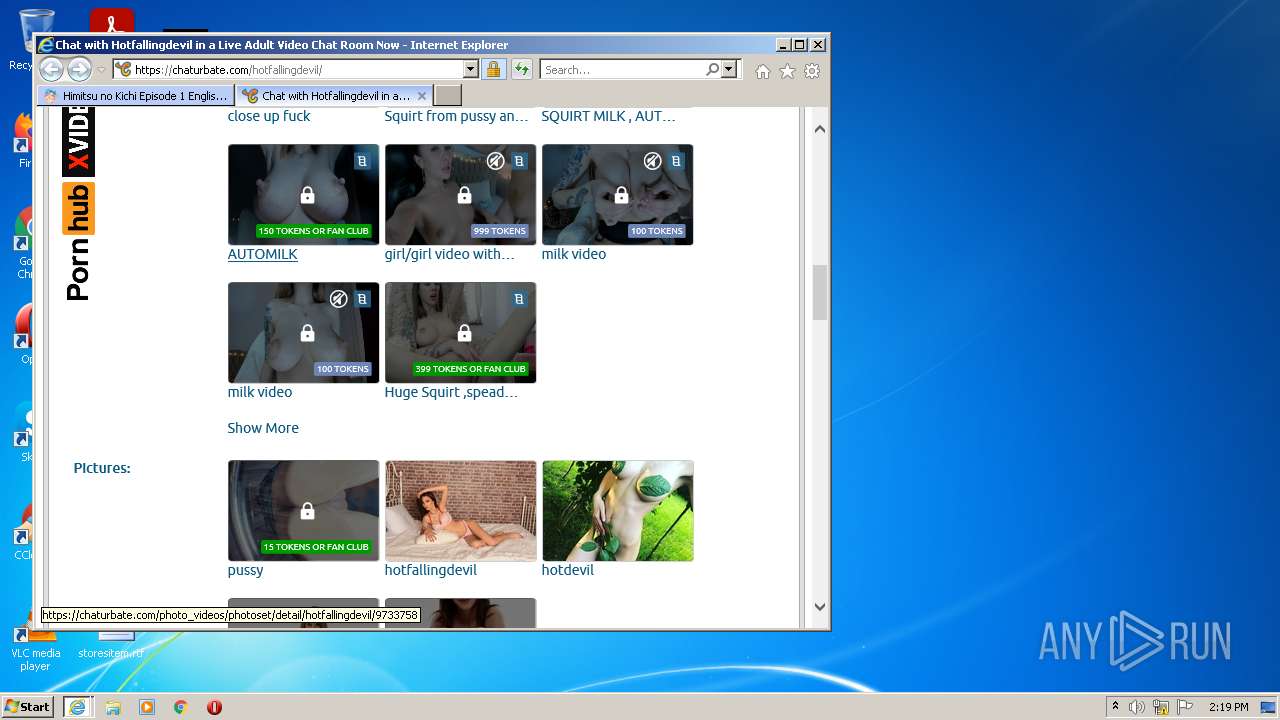Click the scrollbar up arrow
Image resolution: width=1280 pixels, height=720 pixels.
(820, 129)
